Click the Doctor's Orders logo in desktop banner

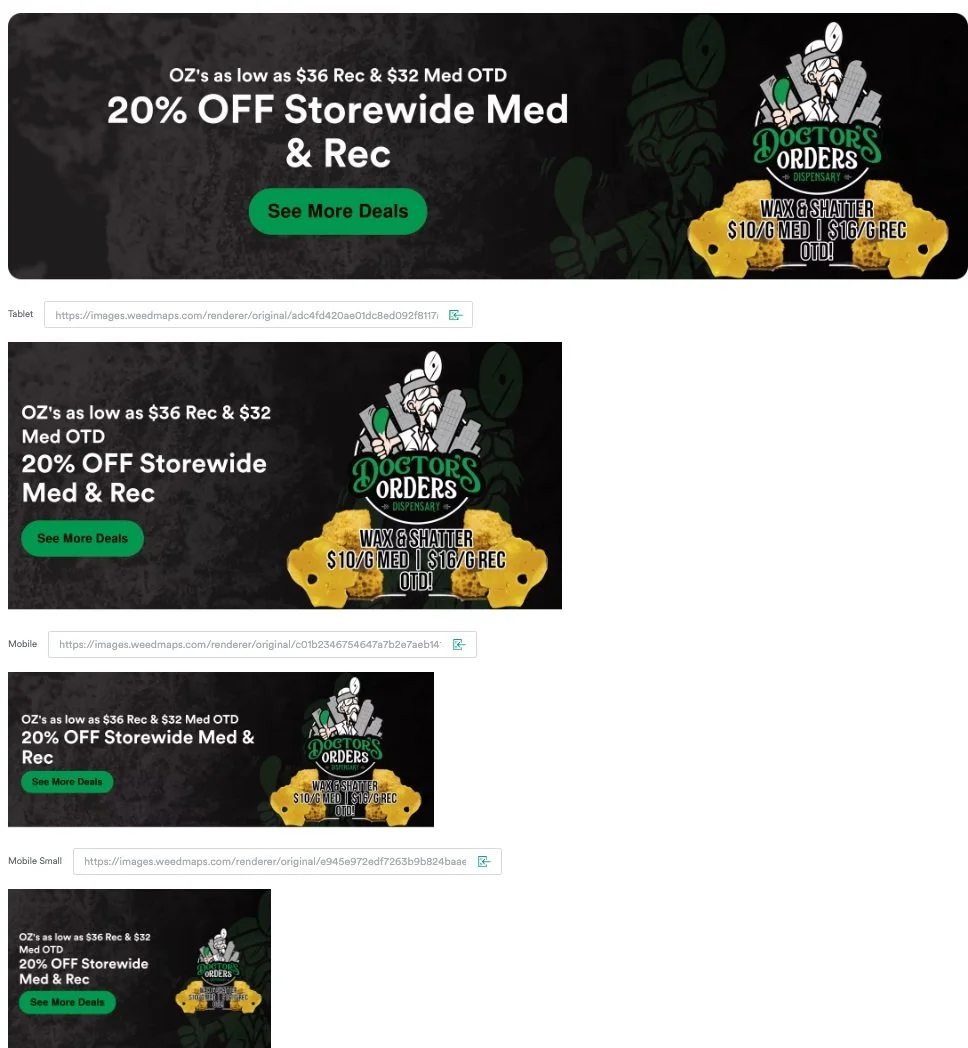pos(817,106)
